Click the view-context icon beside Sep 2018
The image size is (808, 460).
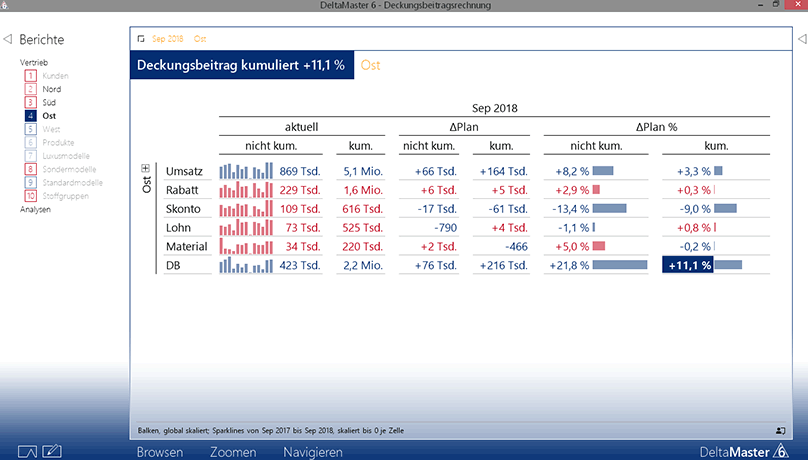pyautogui.click(x=140, y=39)
